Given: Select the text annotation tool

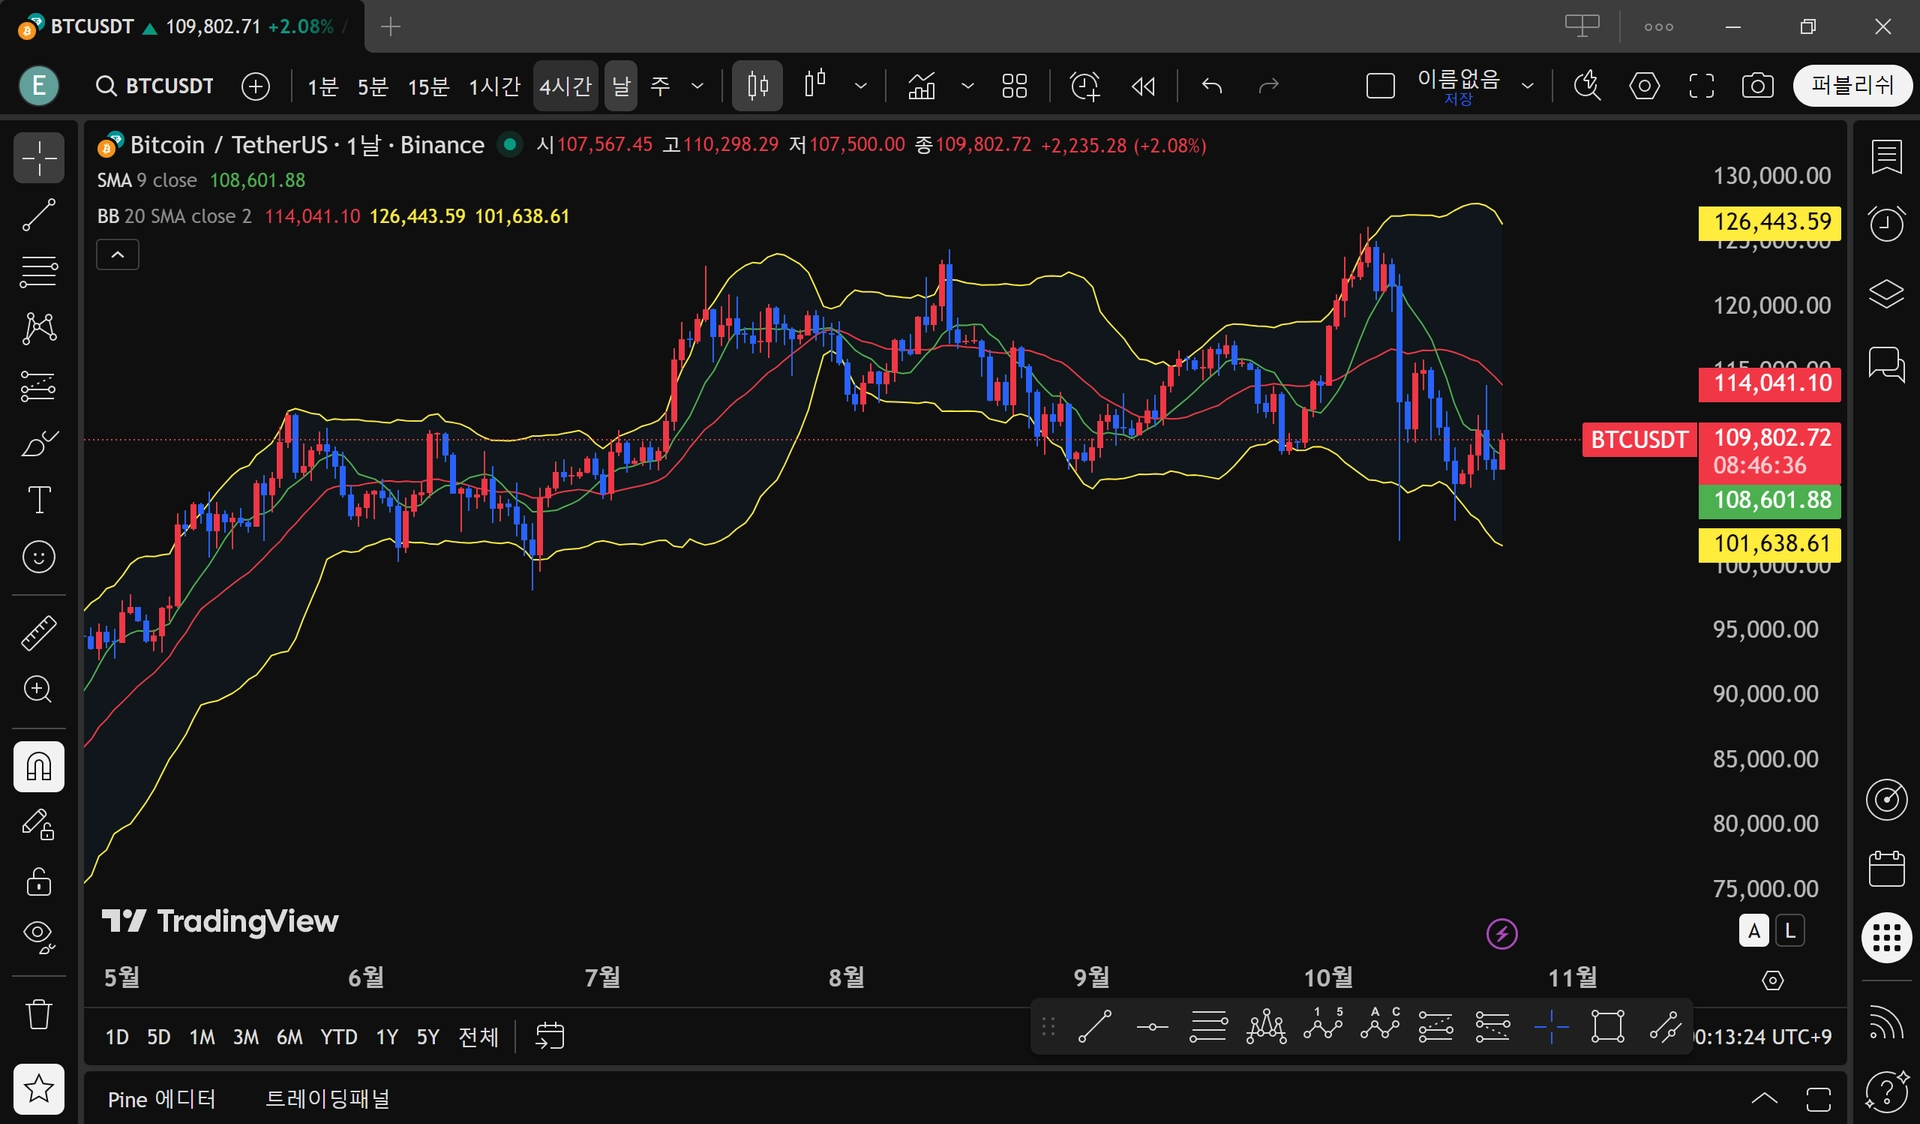Looking at the screenshot, I should point(39,499).
